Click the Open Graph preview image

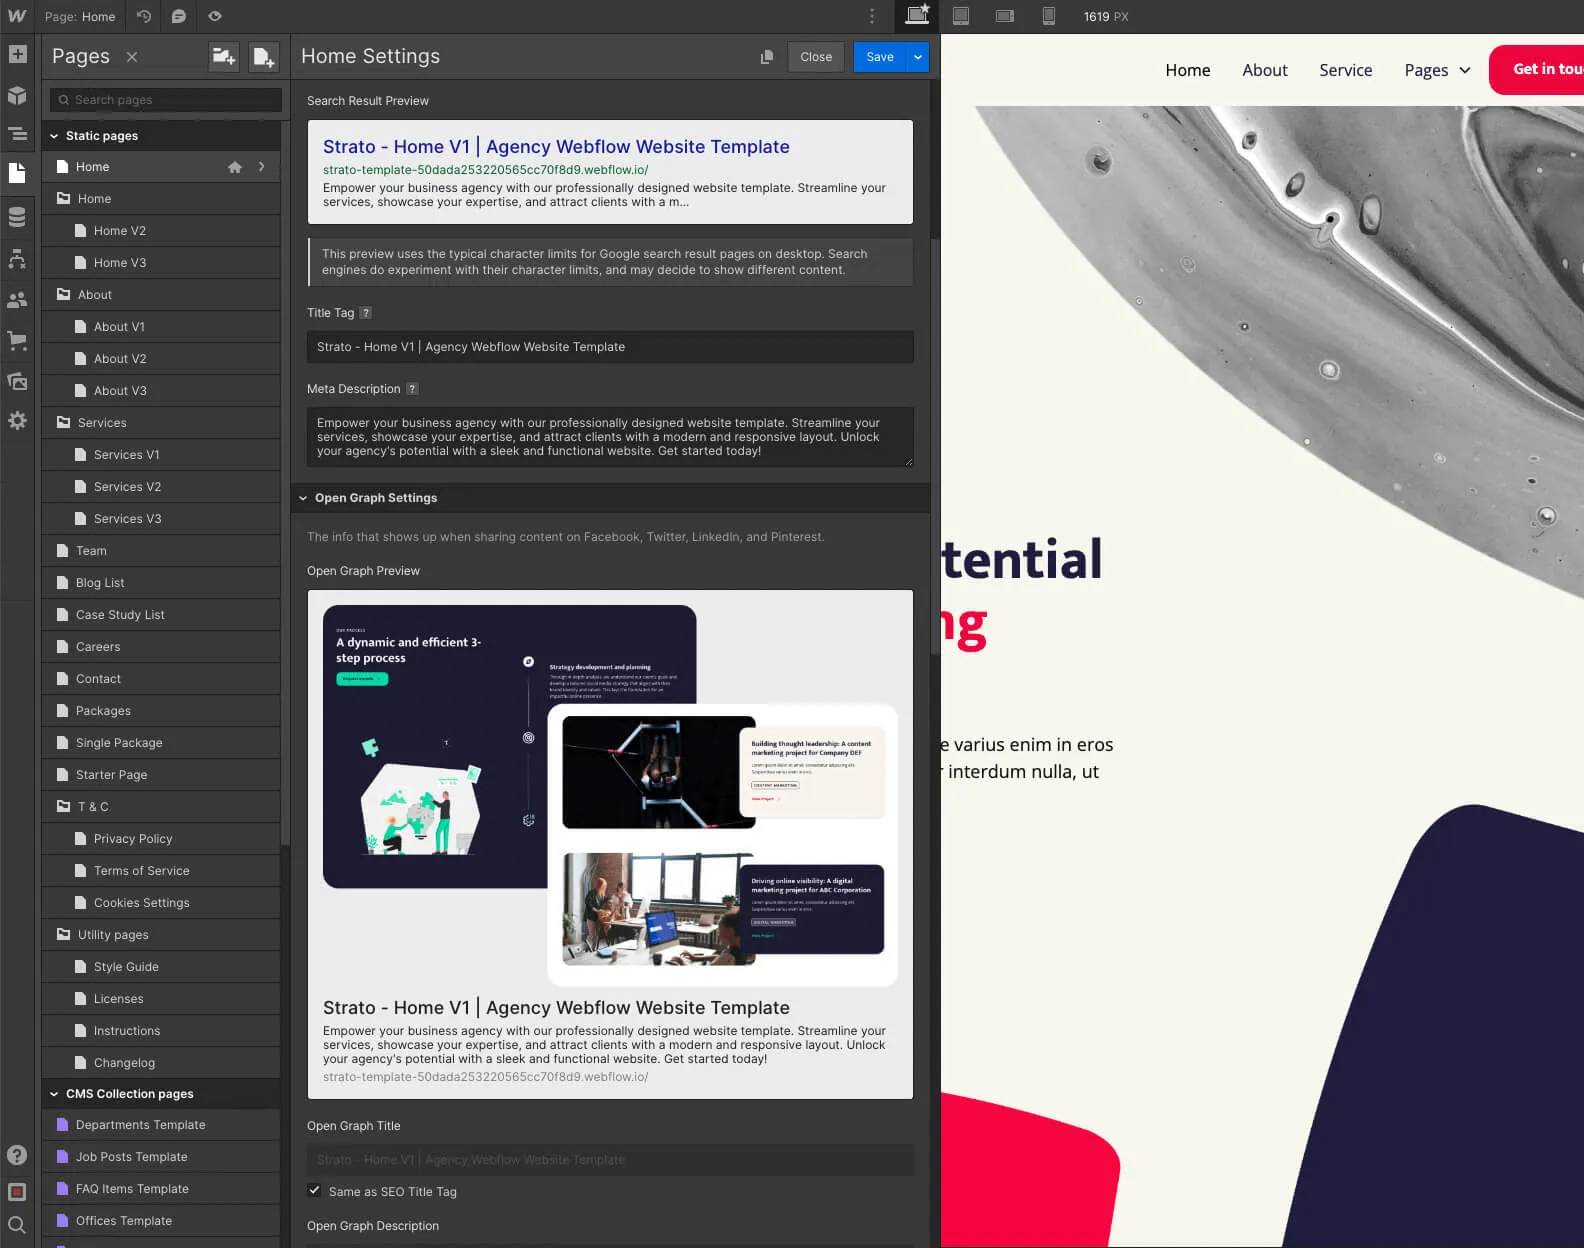coord(610,795)
